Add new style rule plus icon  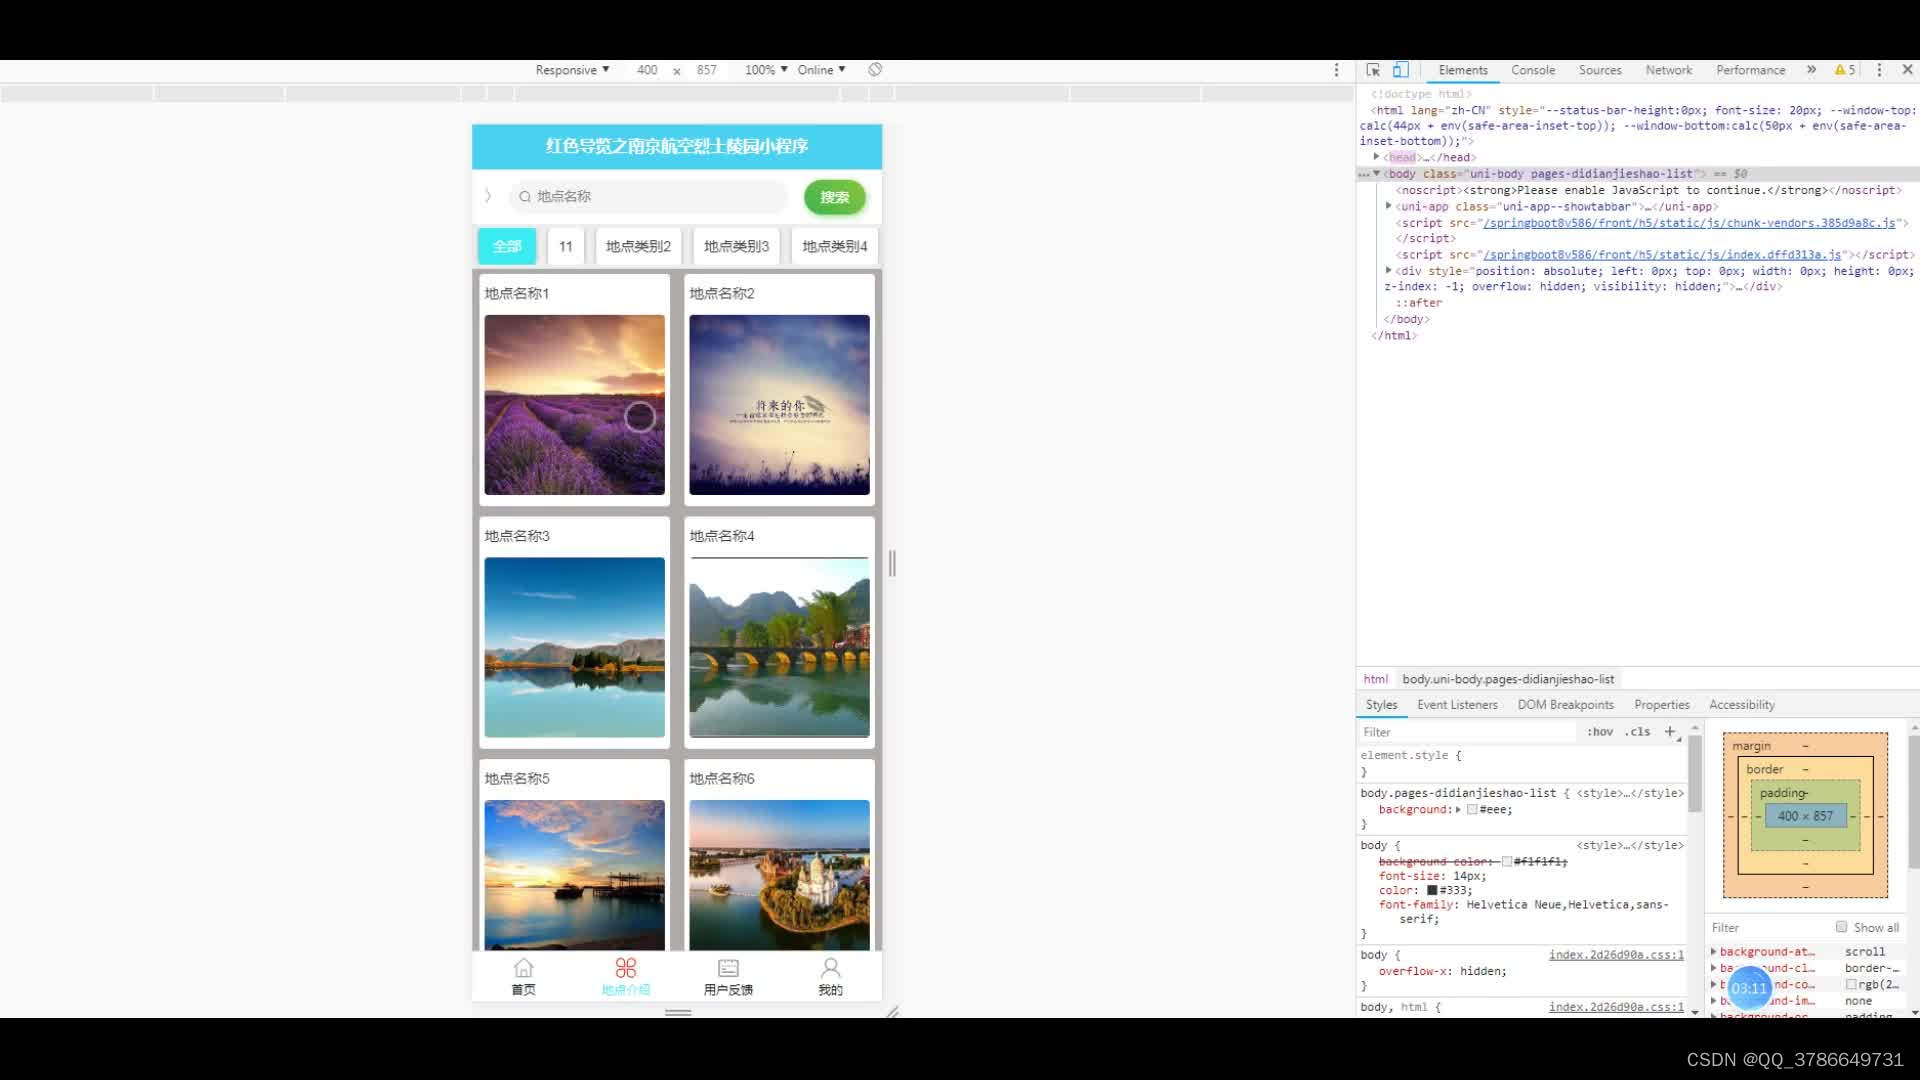tap(1669, 732)
